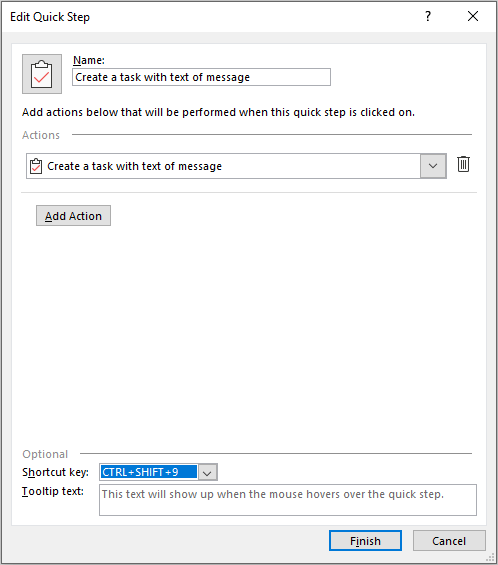Image resolution: width=498 pixels, height=565 pixels.
Task: Close the Edit Quick Step dialog
Action: [x=473, y=17]
